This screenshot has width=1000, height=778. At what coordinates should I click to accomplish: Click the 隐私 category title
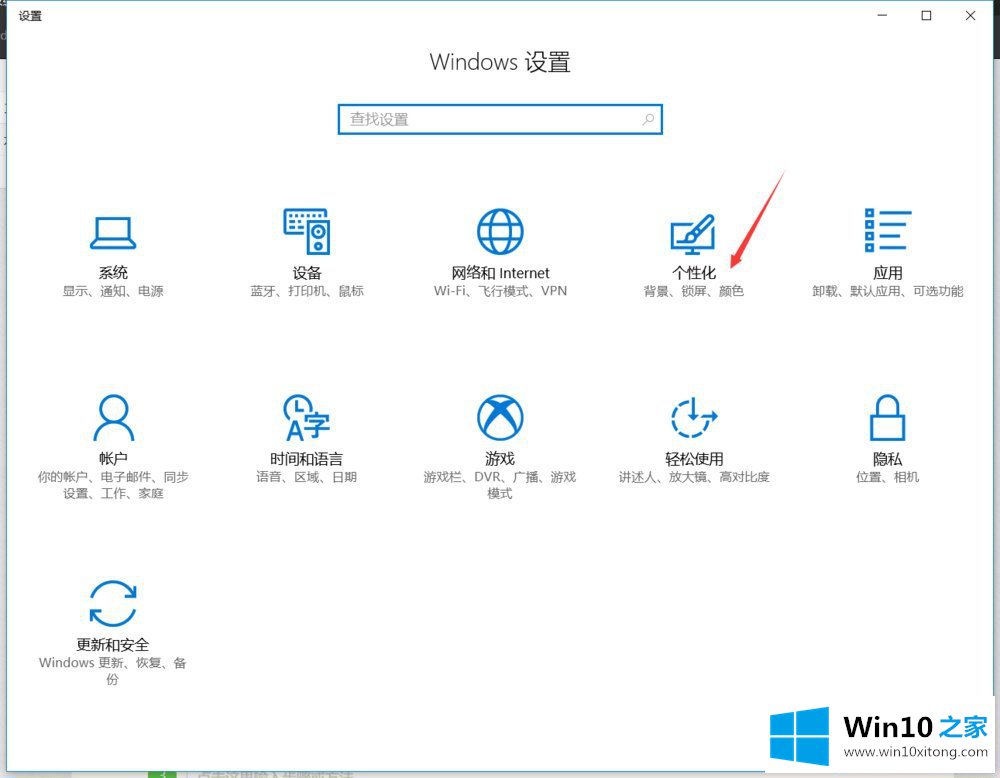[888, 459]
